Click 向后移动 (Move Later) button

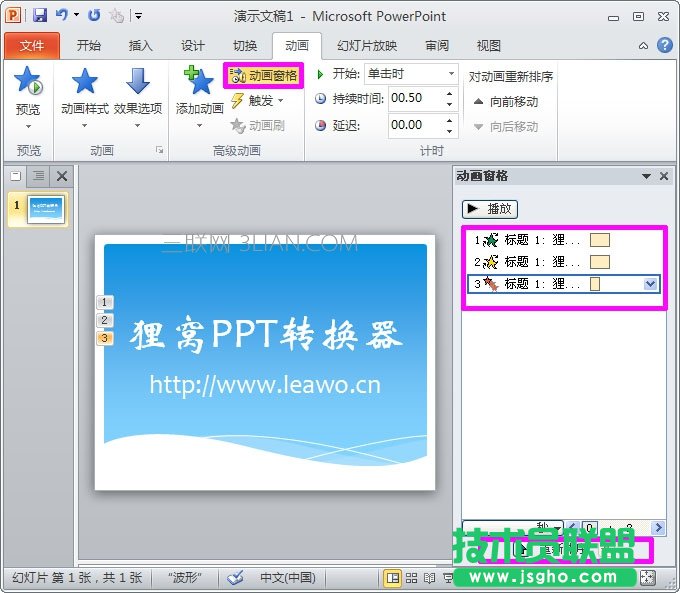506,127
